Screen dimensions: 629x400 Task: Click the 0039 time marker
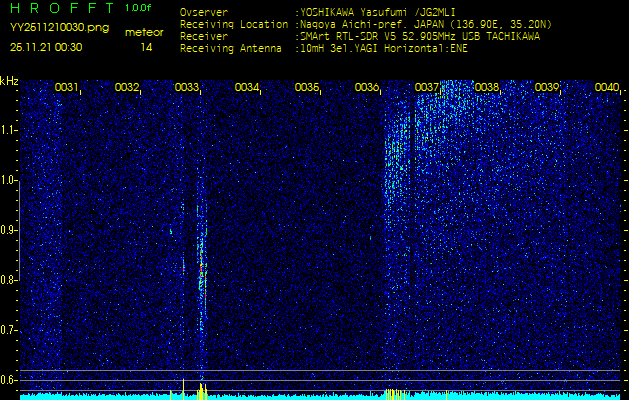tap(547, 87)
